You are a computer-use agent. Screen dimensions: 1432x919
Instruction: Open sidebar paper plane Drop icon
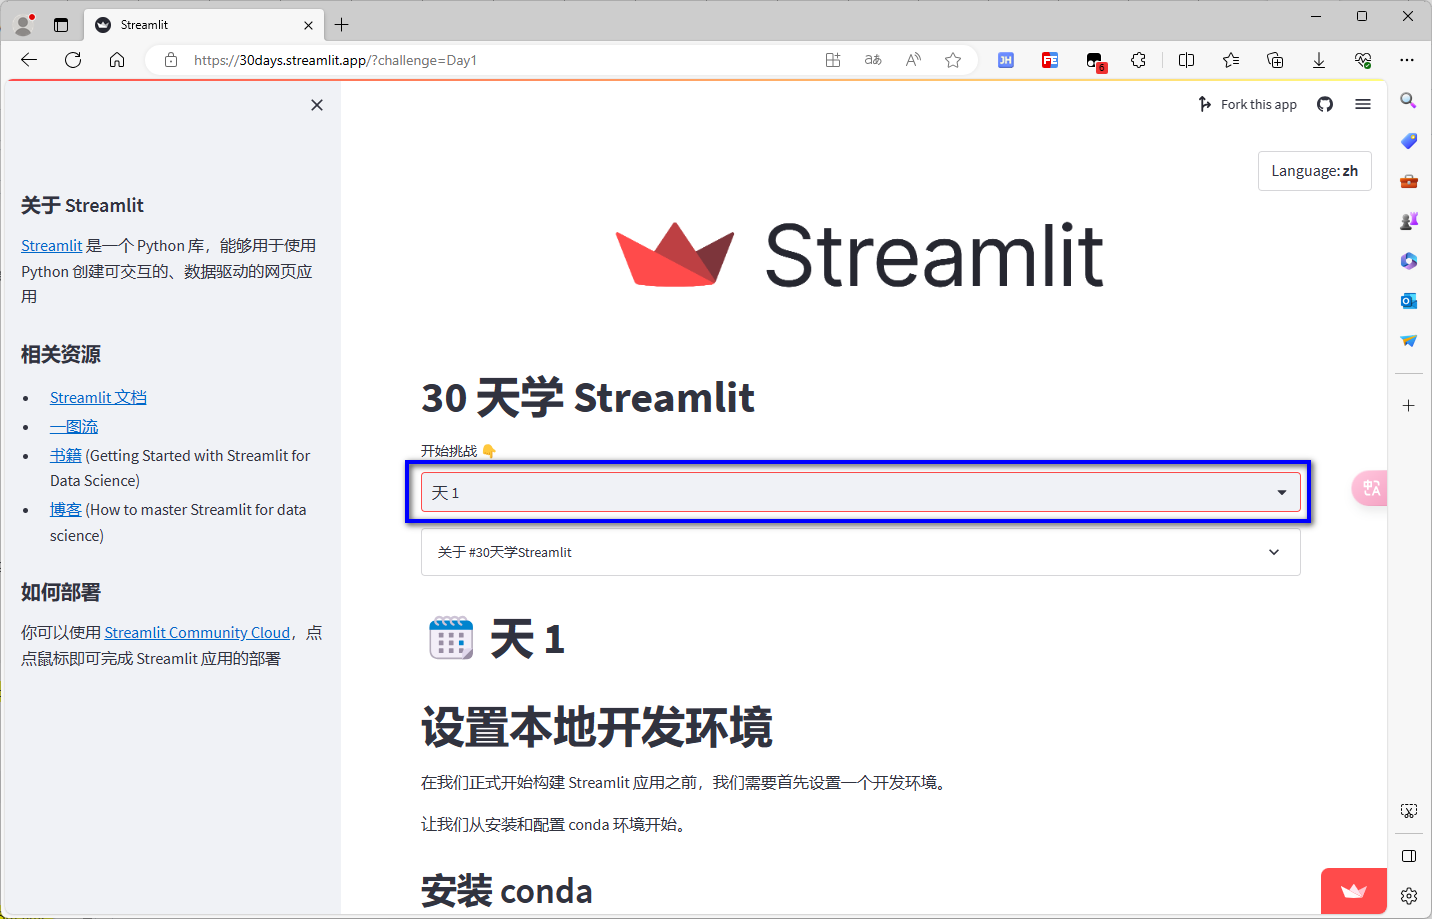(1409, 341)
